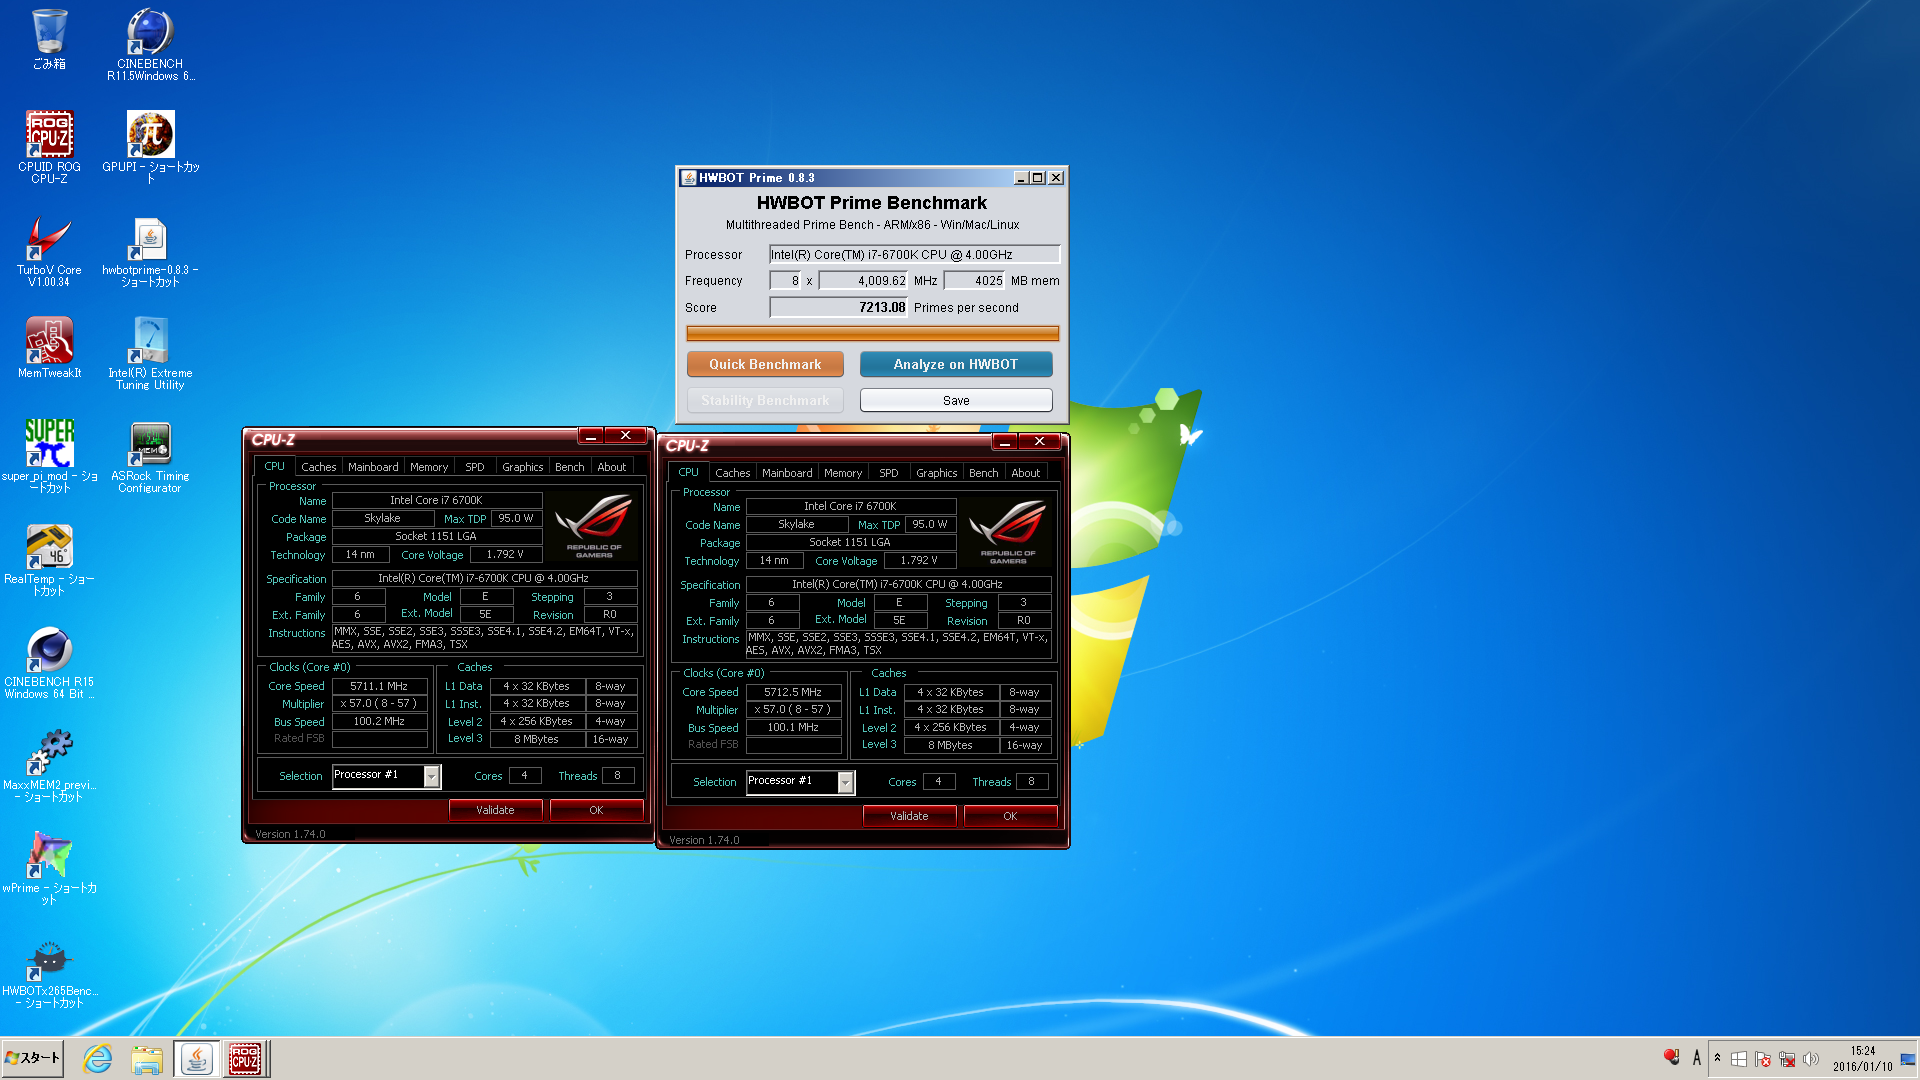
Task: Click OK in right CPU-Z window
Action: tap(1010, 816)
